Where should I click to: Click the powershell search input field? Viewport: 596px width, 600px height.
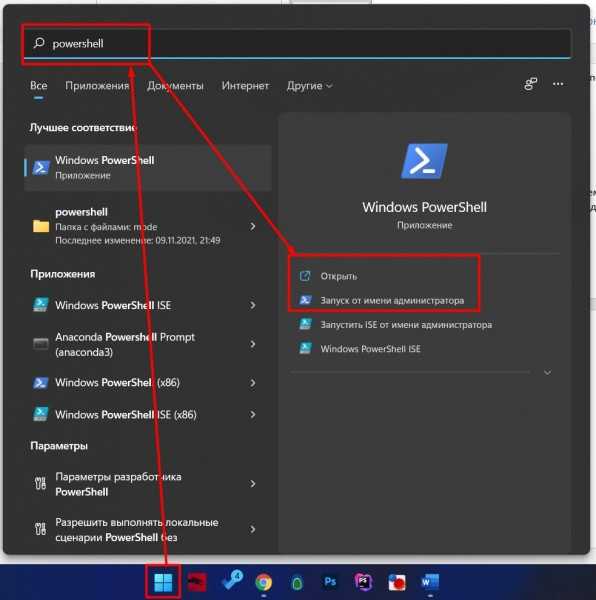(297, 43)
